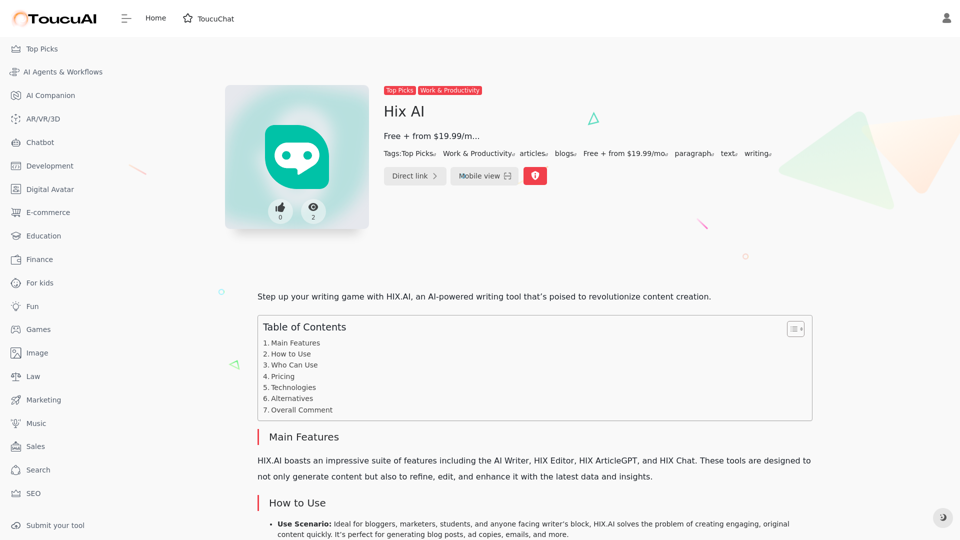The width and height of the screenshot is (960, 540).
Task: Click the Search sidebar icon
Action: pos(16,470)
